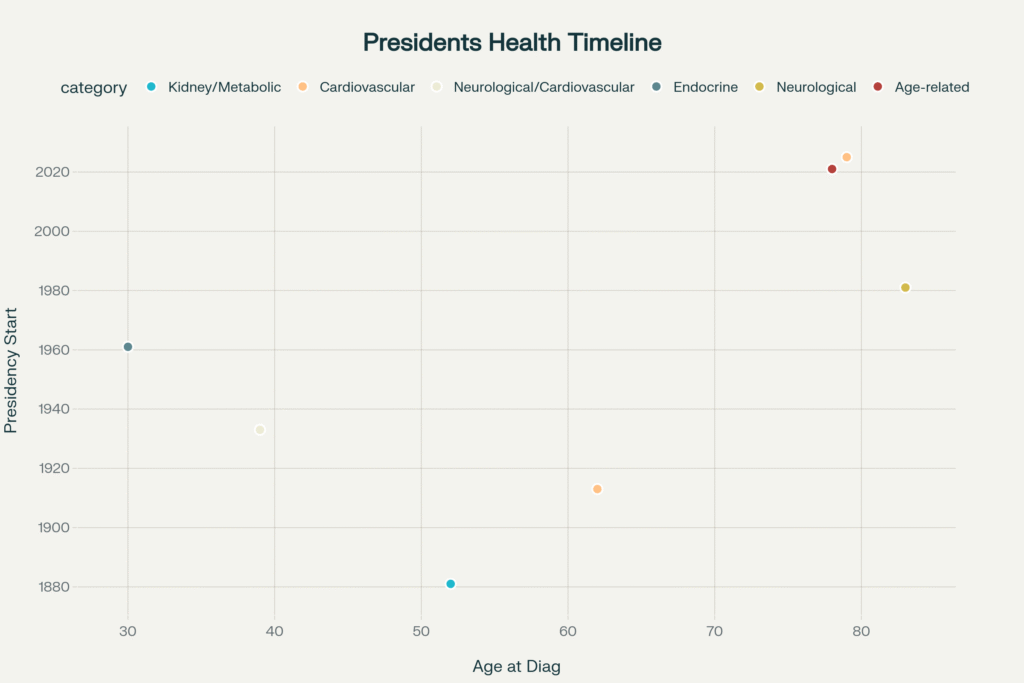Click the Kidney/Metabolic point near 1880

pyautogui.click(x=451, y=584)
